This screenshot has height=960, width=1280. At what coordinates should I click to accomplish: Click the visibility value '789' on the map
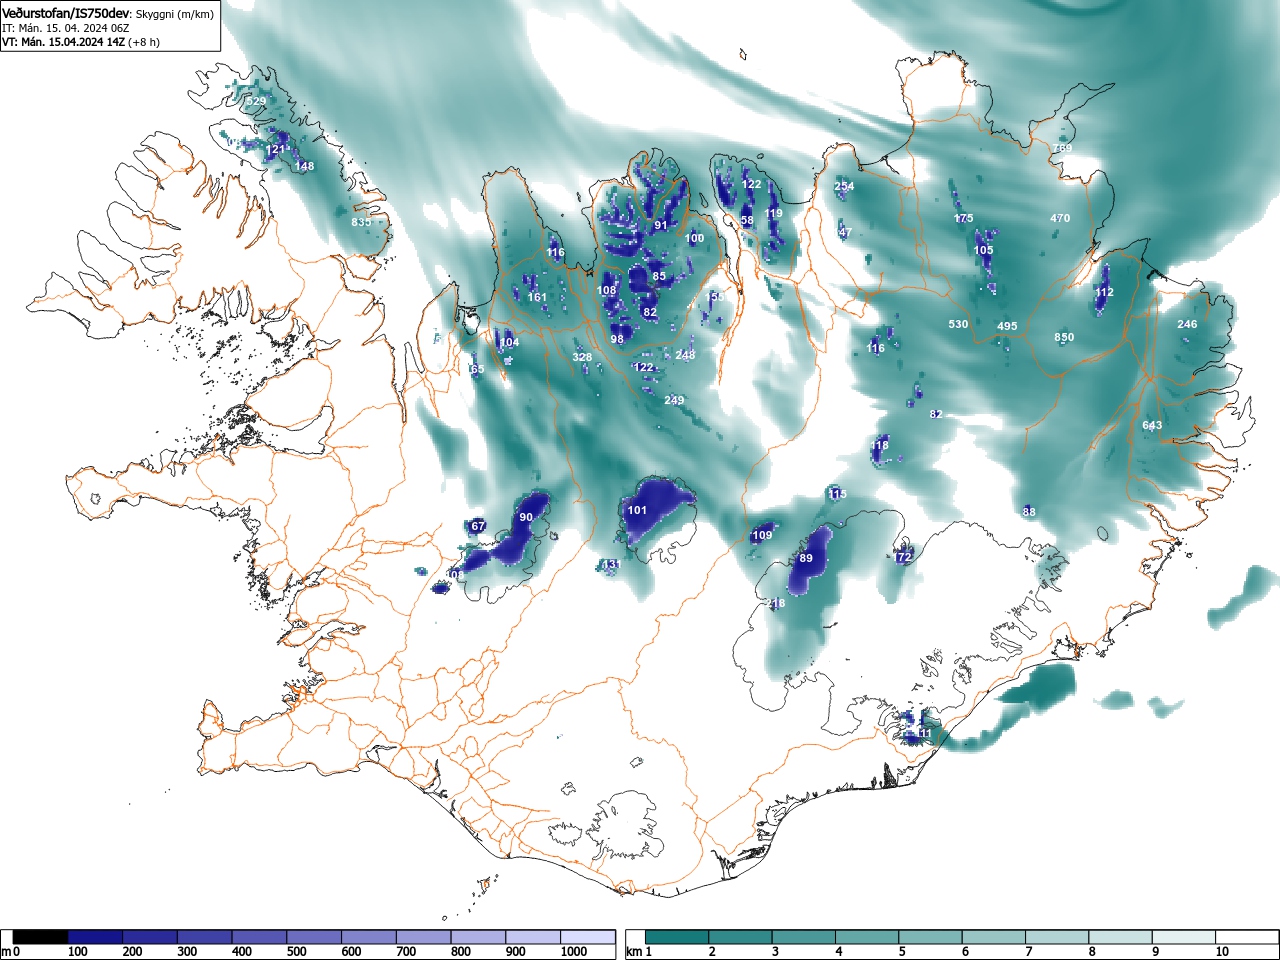1062,148
